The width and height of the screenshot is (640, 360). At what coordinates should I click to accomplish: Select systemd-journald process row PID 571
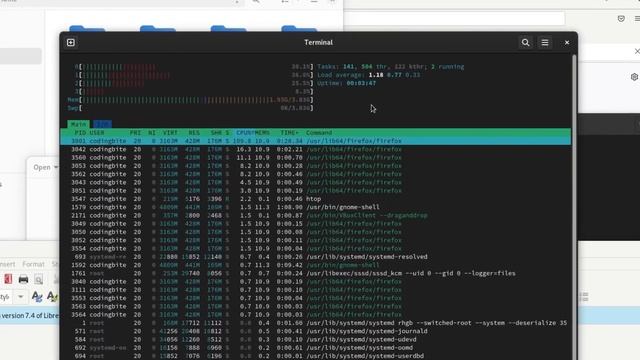point(316,331)
